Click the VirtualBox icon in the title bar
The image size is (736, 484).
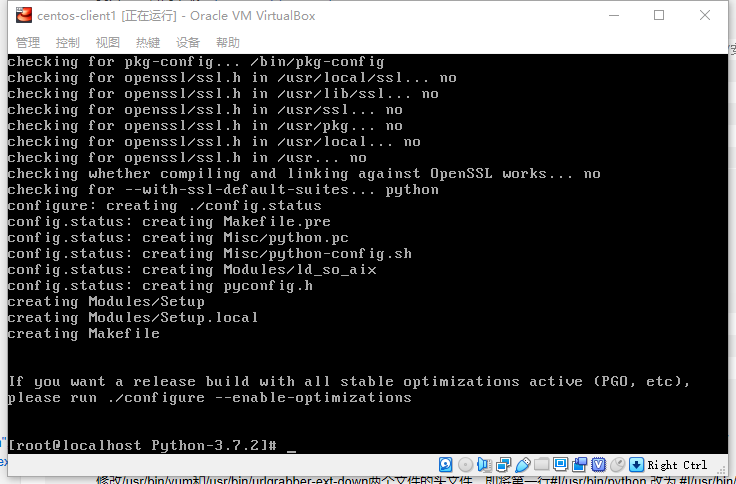click(x=23, y=15)
